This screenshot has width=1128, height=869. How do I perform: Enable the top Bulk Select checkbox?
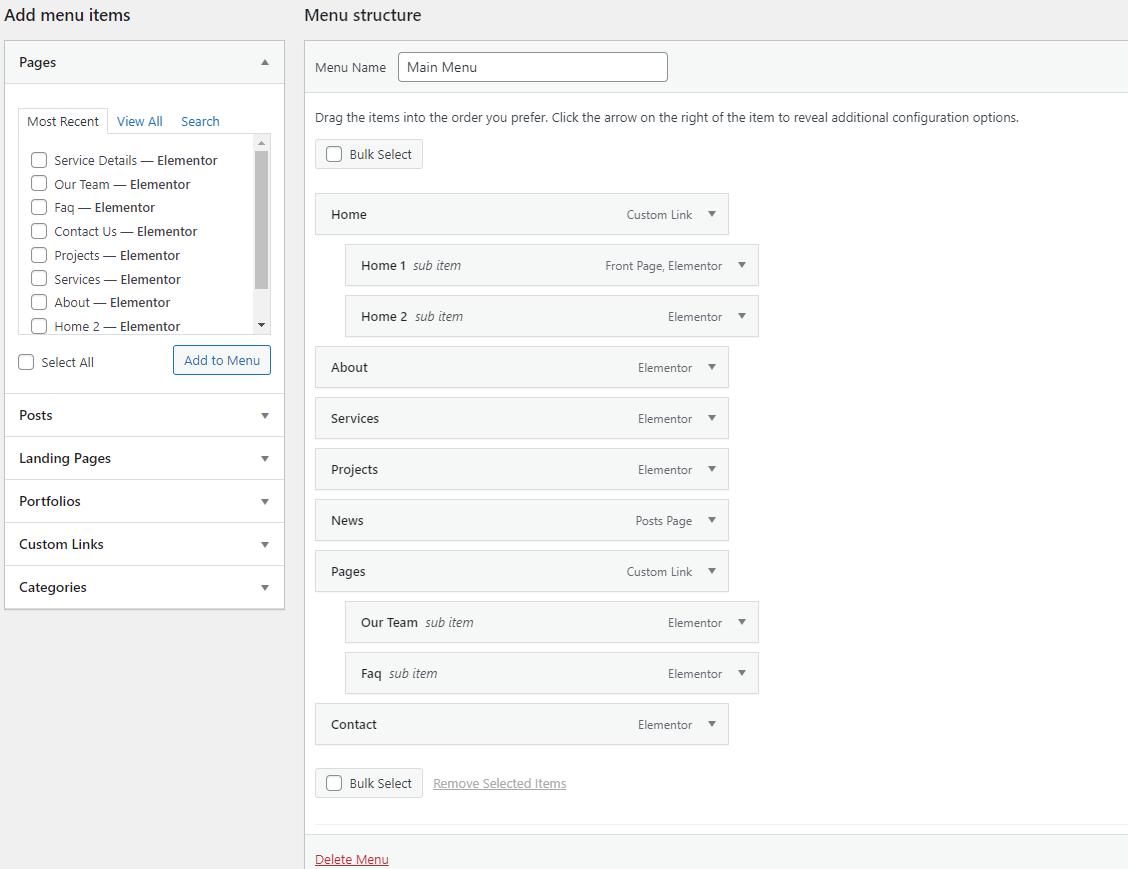pos(334,154)
